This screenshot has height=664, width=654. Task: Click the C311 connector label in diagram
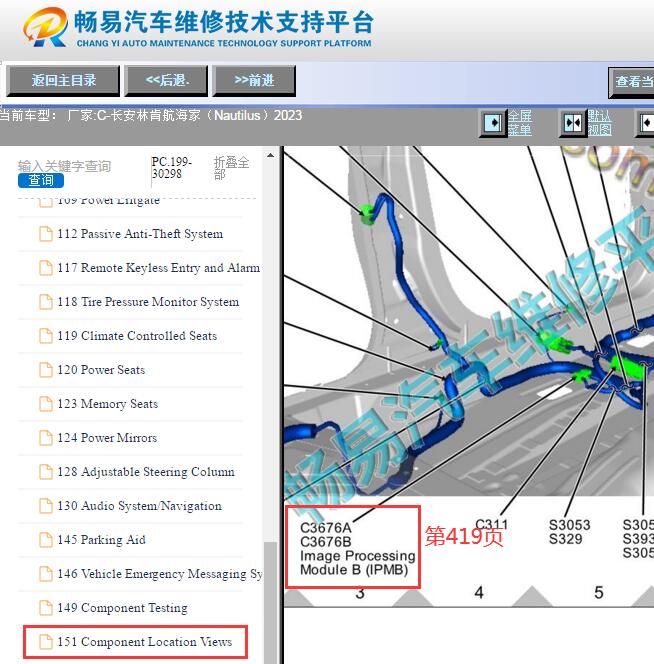pyautogui.click(x=491, y=525)
